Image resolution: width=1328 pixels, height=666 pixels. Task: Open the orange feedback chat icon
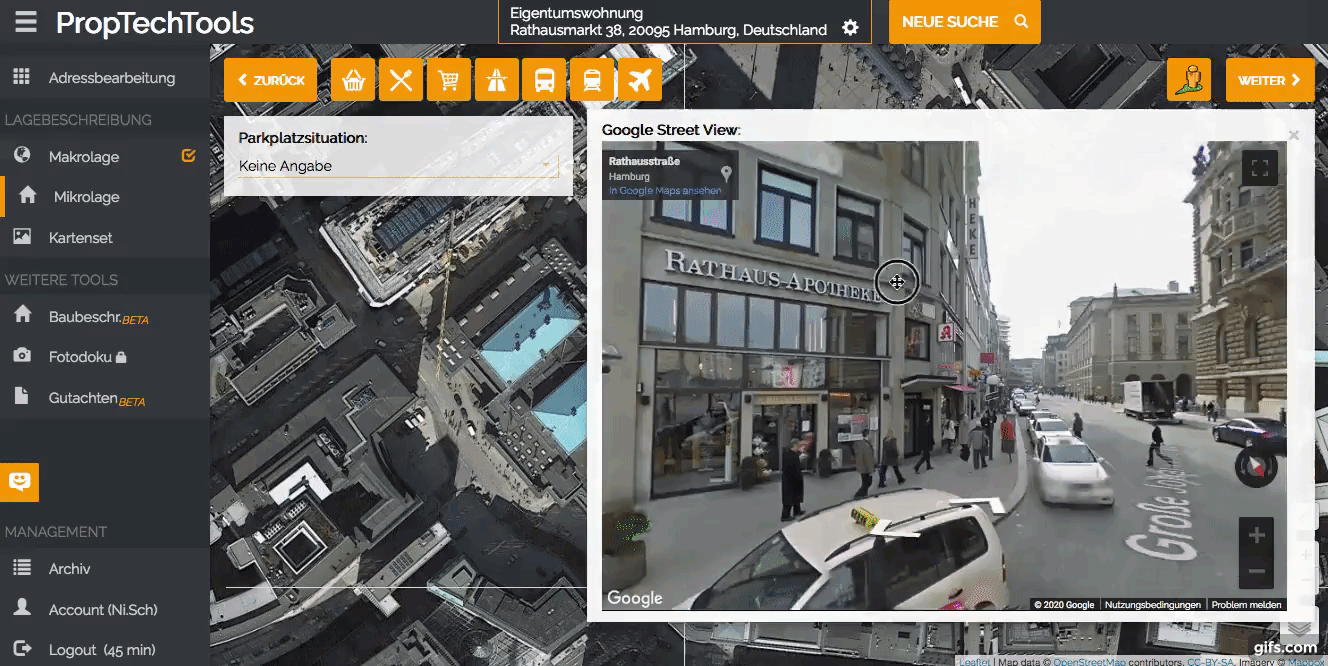[x=19, y=482]
